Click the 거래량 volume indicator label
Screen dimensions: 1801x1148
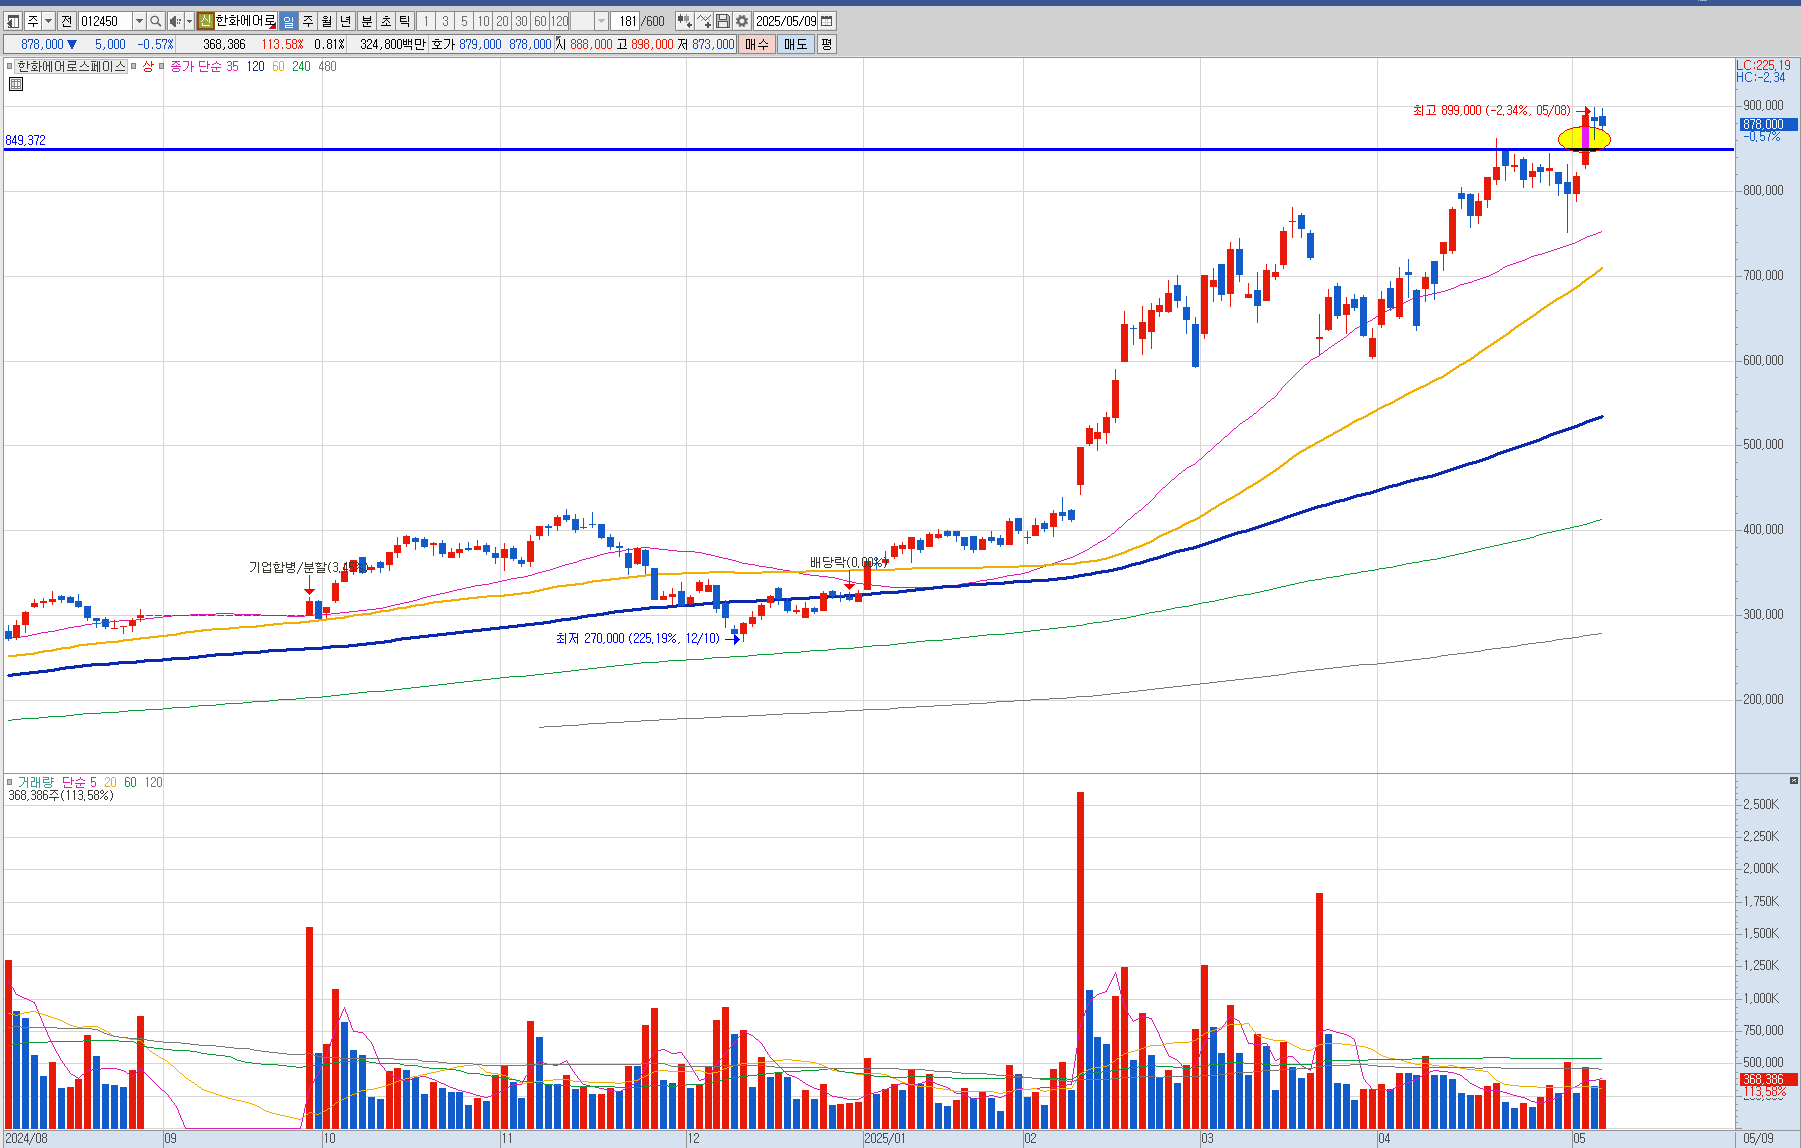click(36, 782)
